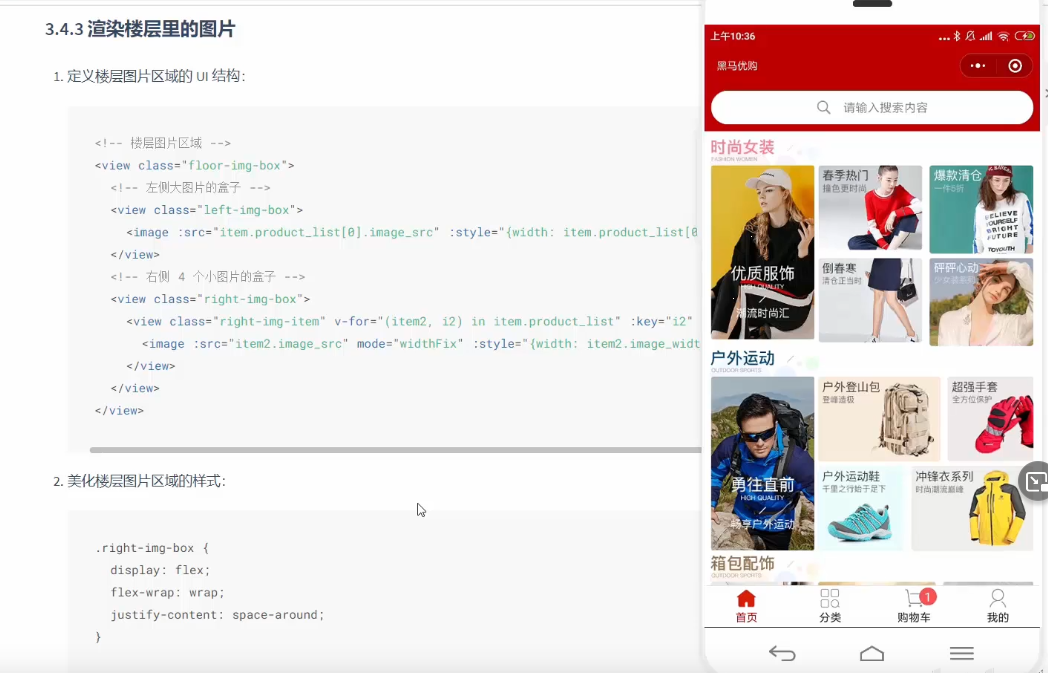This screenshot has width=1048, height=673.
Task: Tap the phone back navigation arrow
Action: click(782, 653)
